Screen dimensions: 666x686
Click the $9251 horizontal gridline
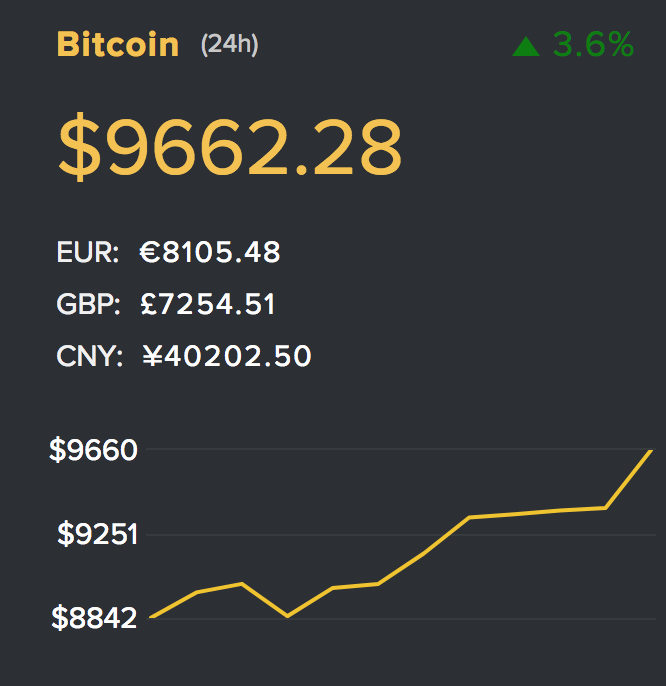[x=401, y=535]
